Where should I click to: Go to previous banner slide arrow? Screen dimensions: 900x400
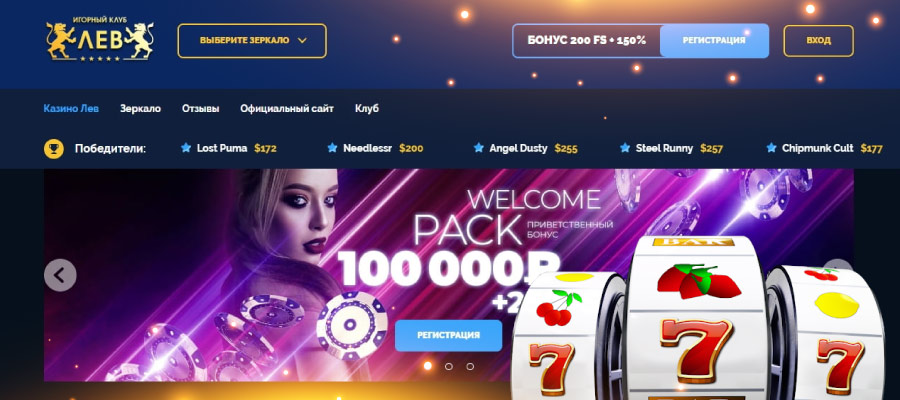click(x=60, y=275)
